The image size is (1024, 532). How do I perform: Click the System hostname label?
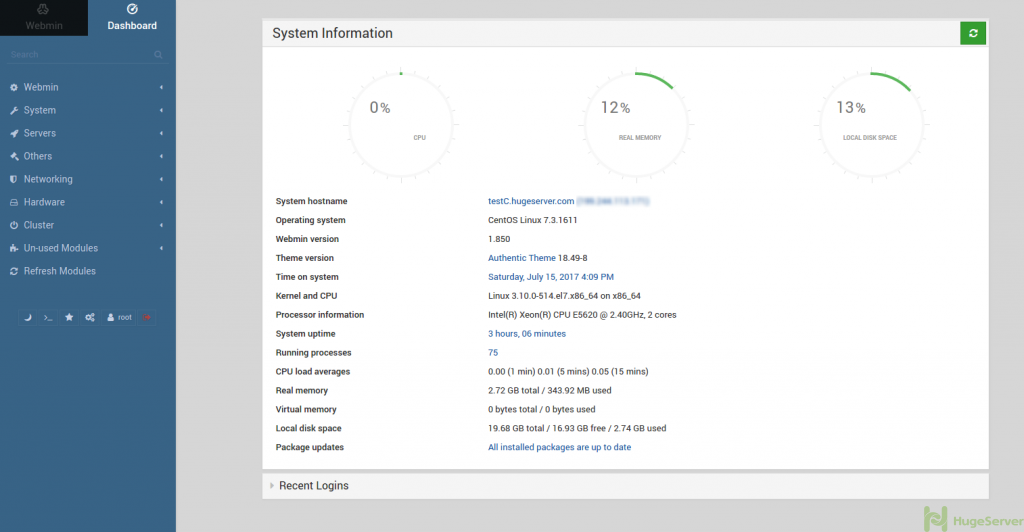312,201
